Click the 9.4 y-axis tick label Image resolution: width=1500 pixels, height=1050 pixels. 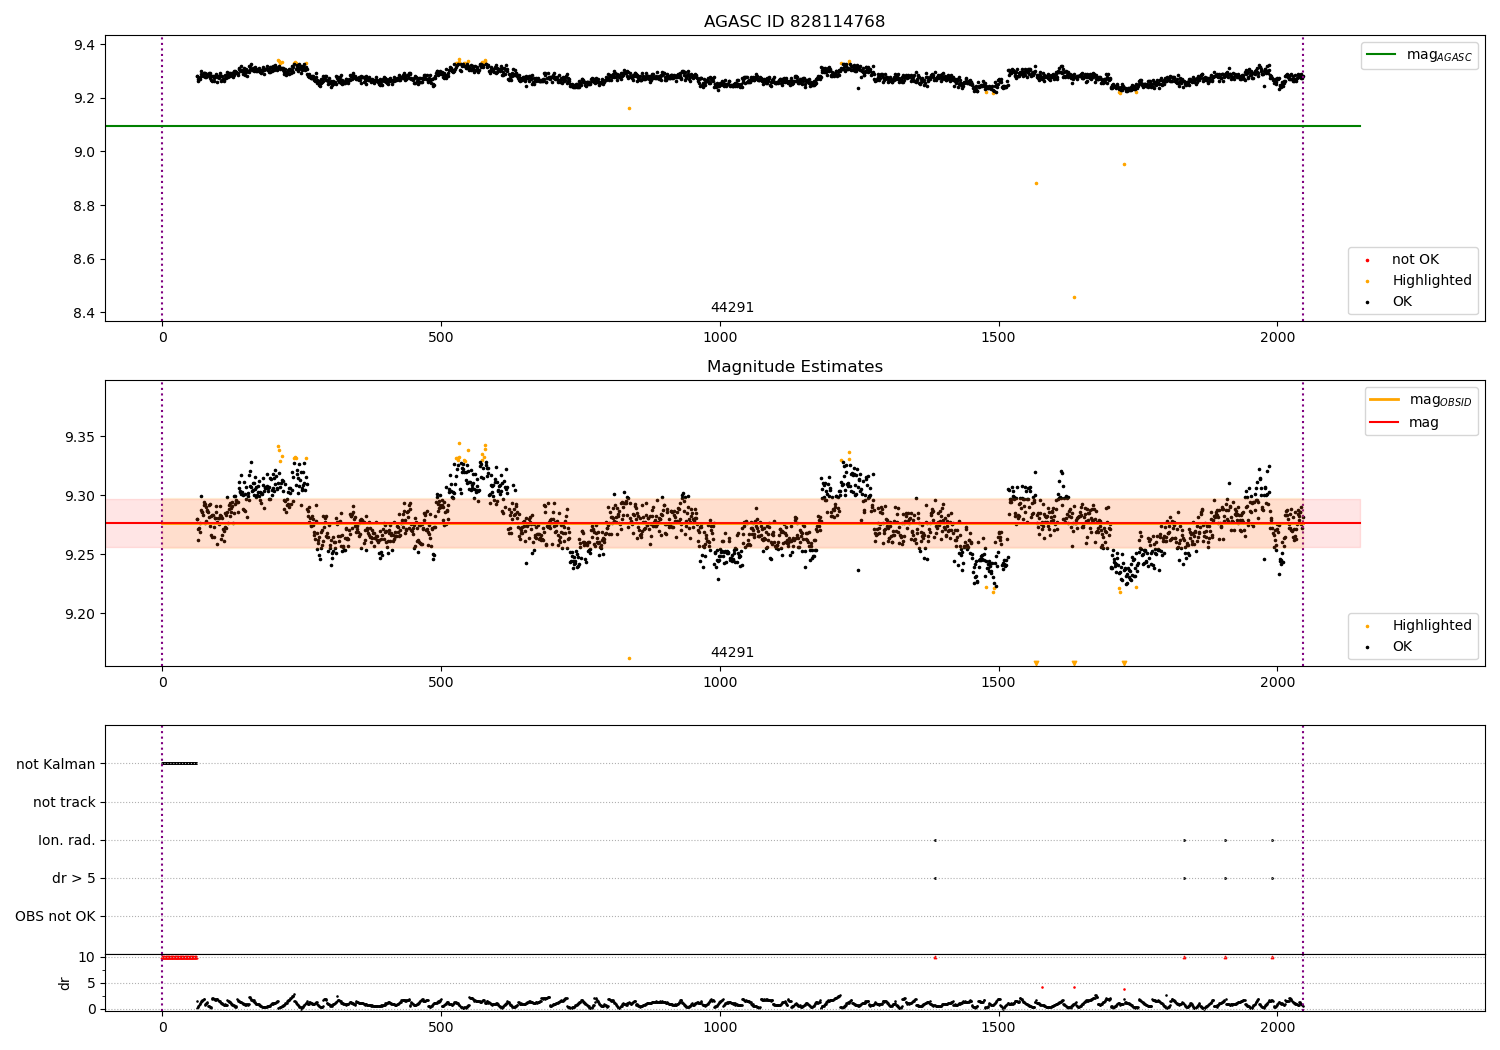point(84,45)
